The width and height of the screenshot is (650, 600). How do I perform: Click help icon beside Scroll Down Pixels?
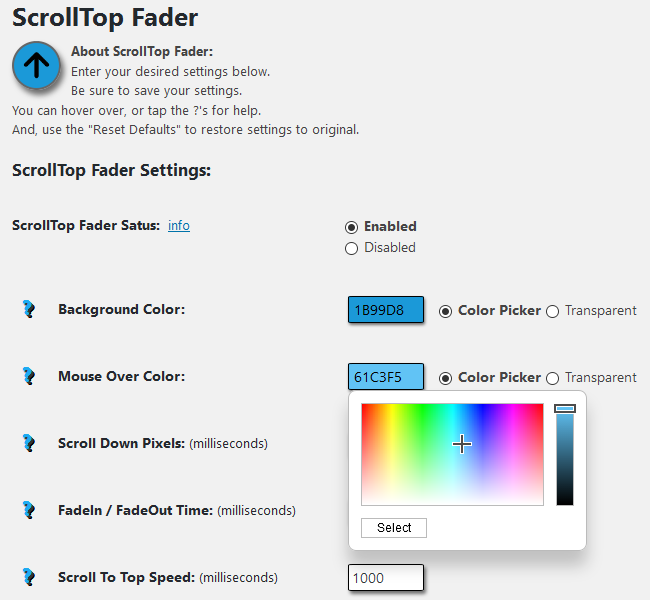[x=29, y=443]
